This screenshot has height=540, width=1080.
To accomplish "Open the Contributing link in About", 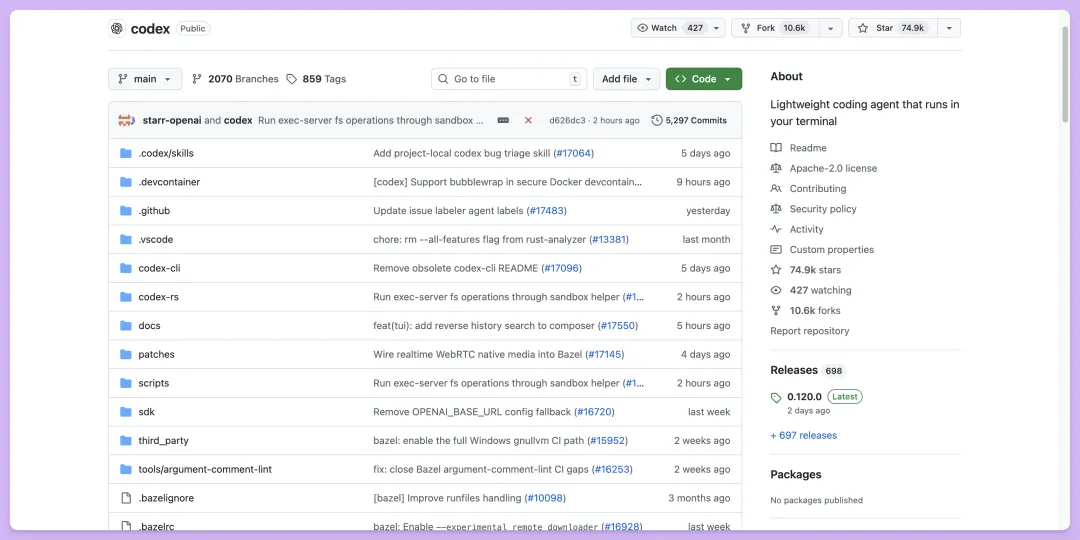I will coord(818,189).
